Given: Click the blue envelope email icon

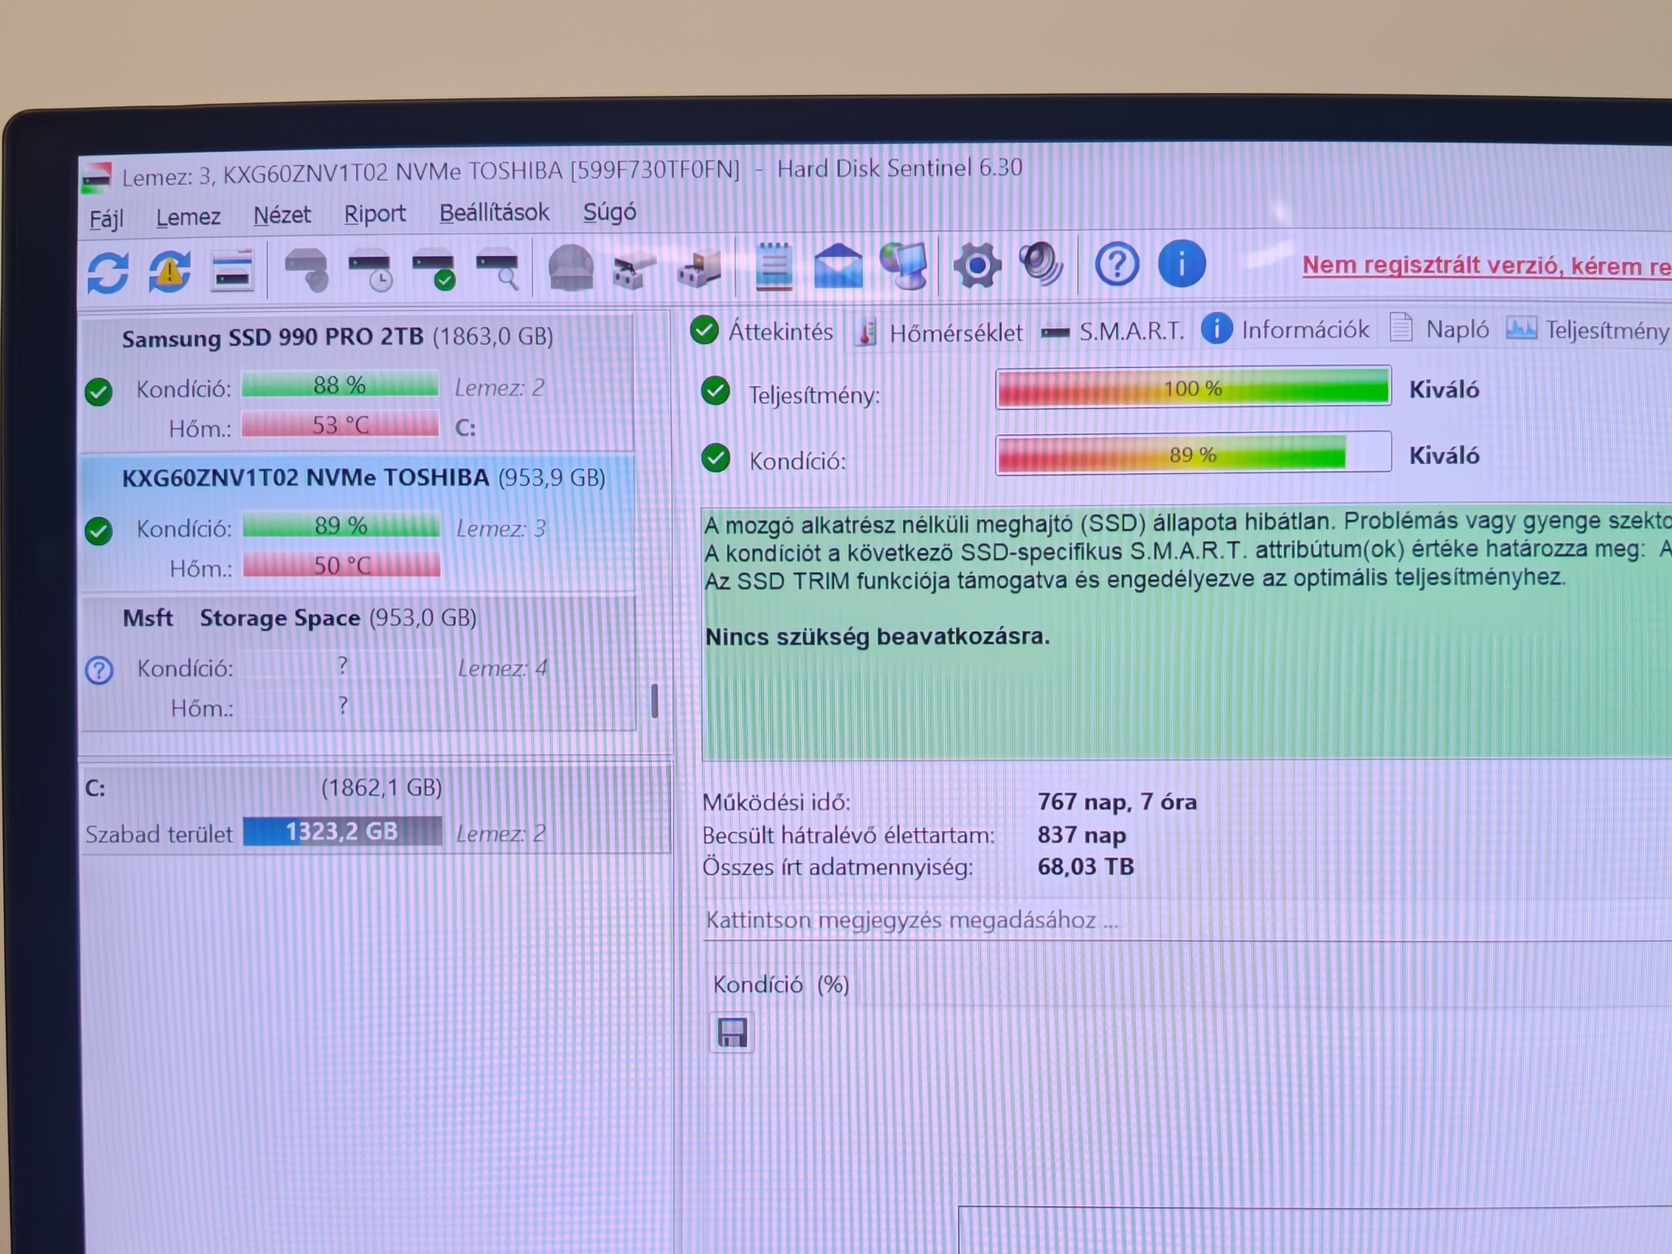Looking at the screenshot, I should coord(838,266).
